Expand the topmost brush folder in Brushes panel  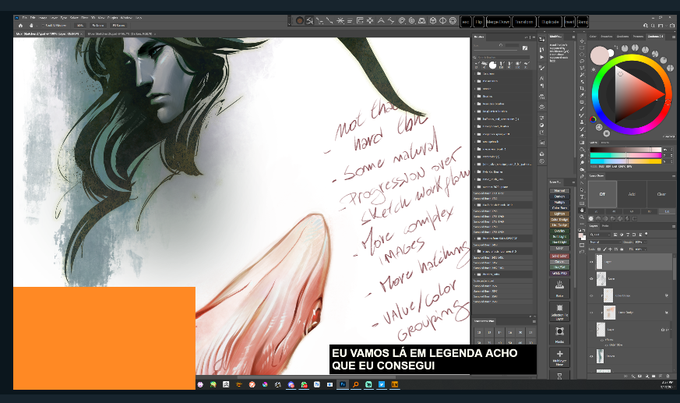474,74
